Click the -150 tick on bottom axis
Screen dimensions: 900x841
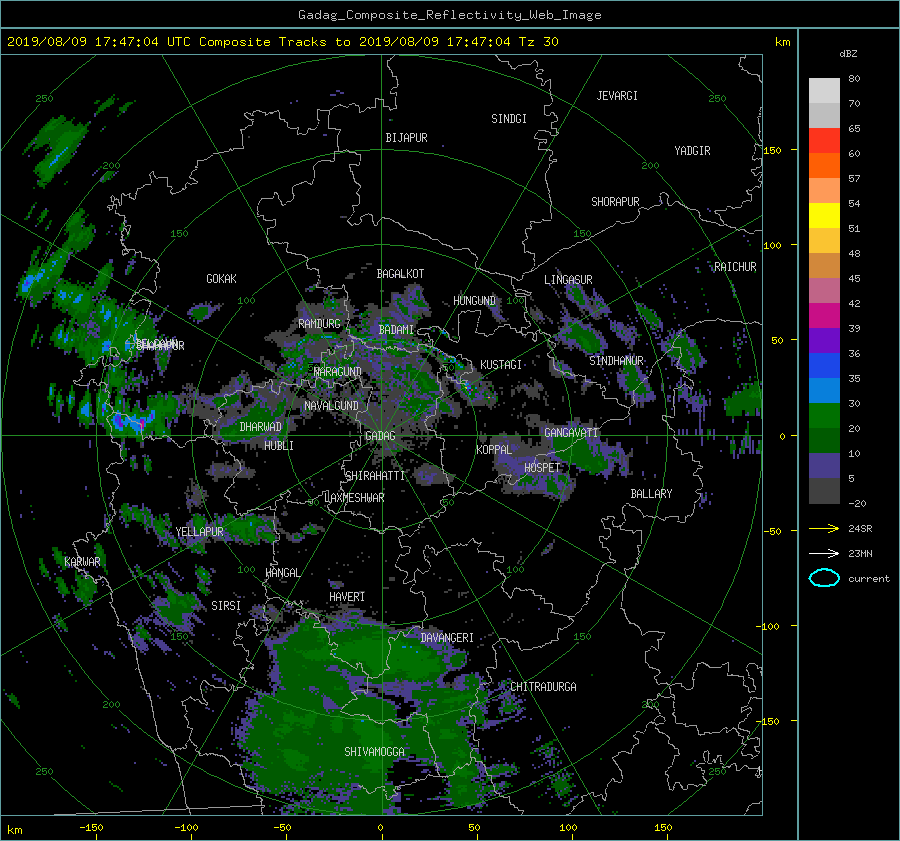tap(91, 828)
